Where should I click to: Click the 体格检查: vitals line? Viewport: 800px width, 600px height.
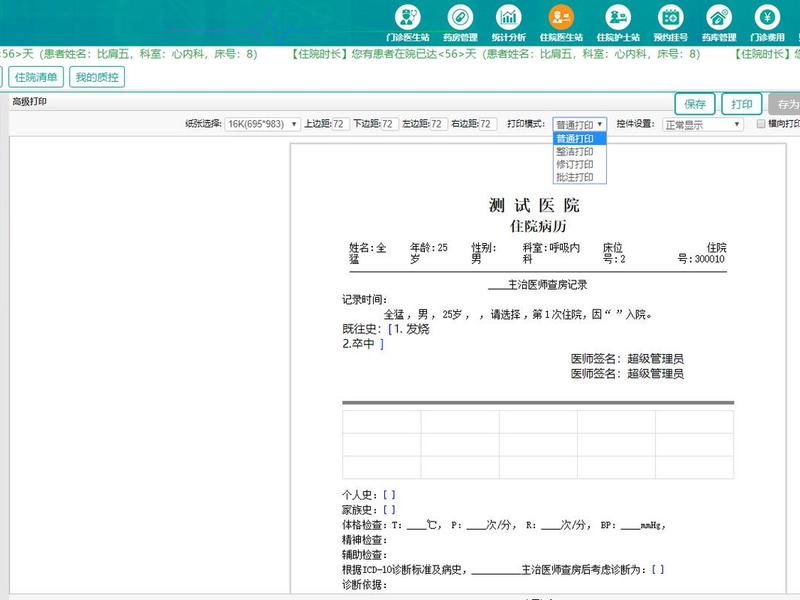504,524
